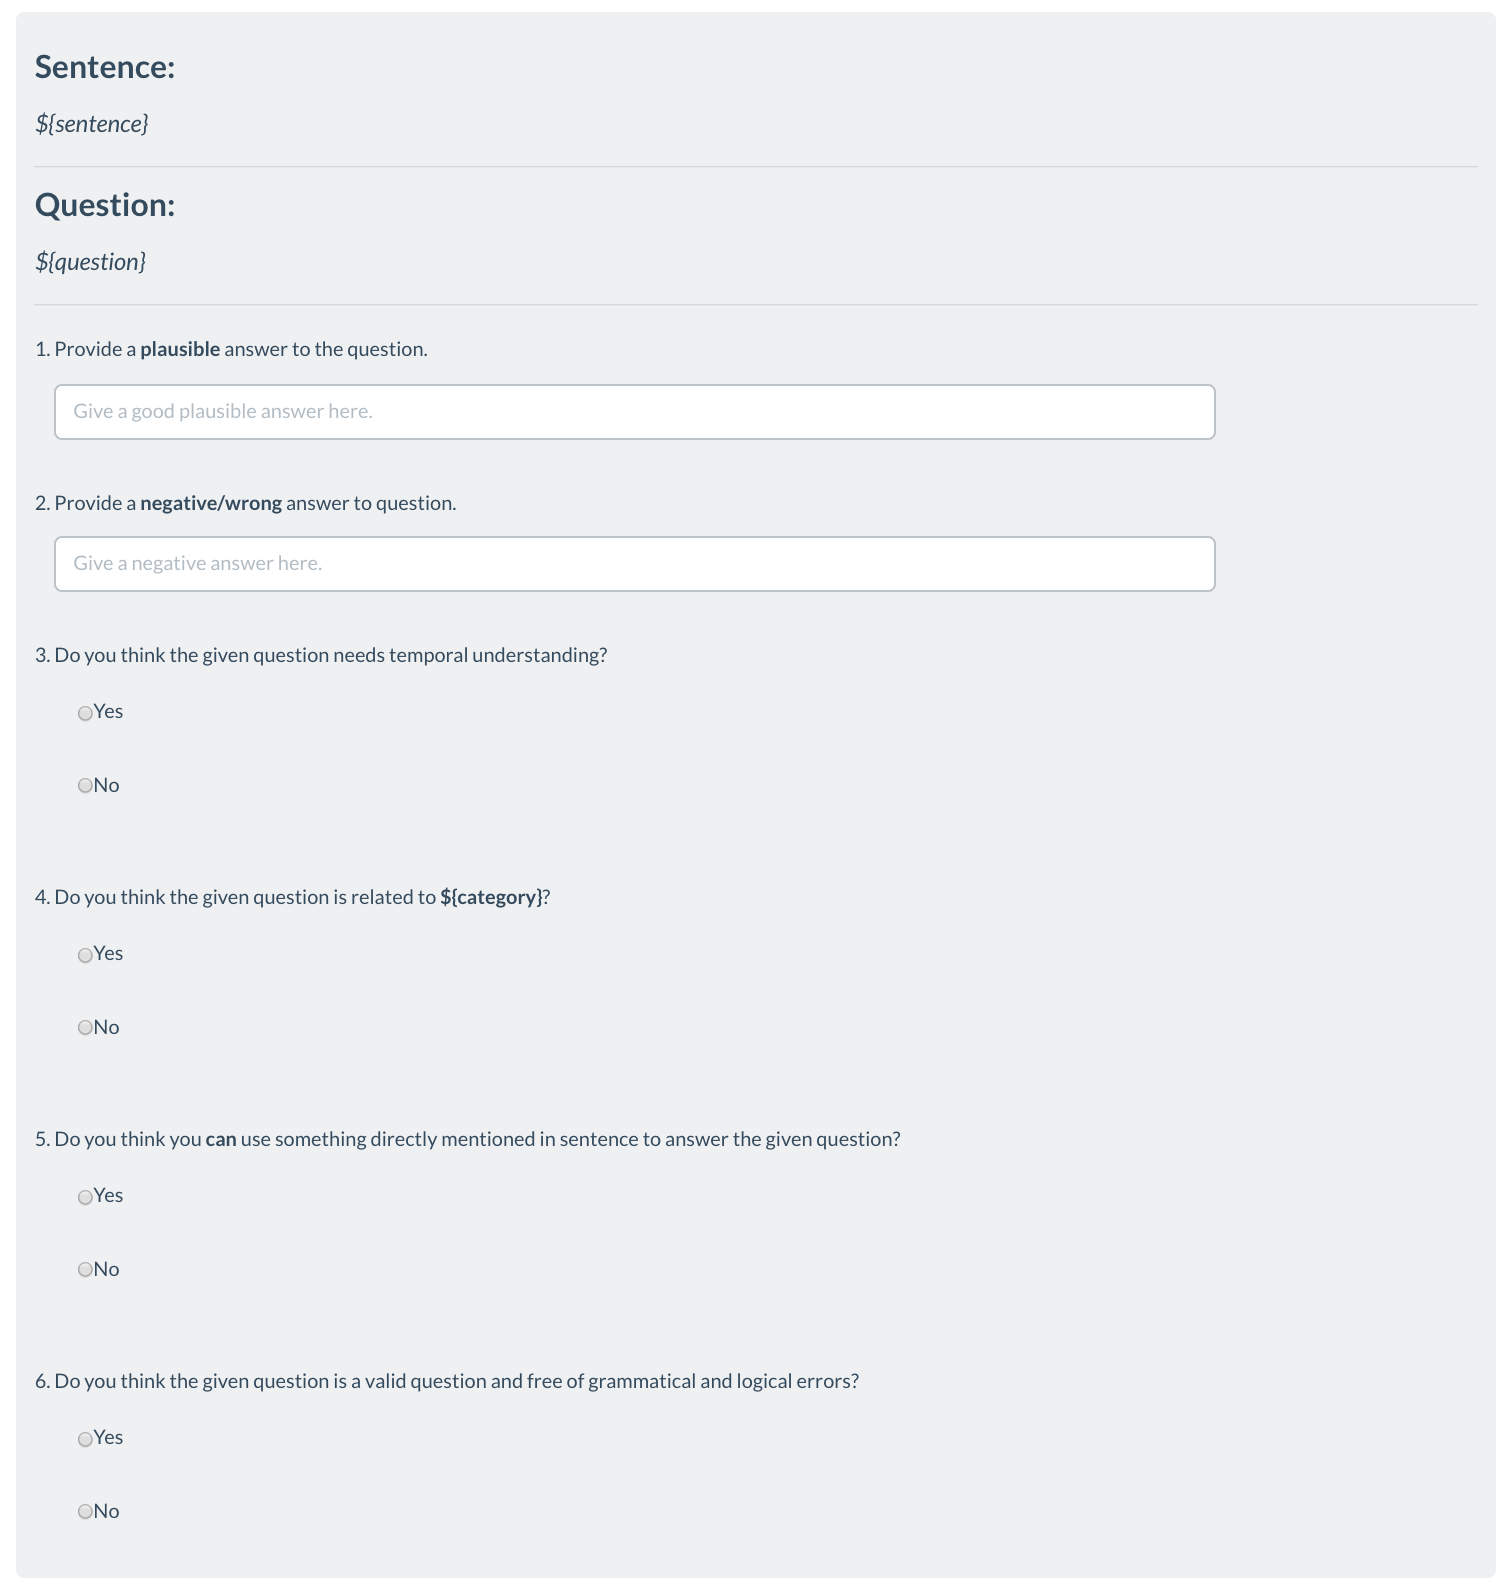Click the bold ${category} text

(491, 897)
